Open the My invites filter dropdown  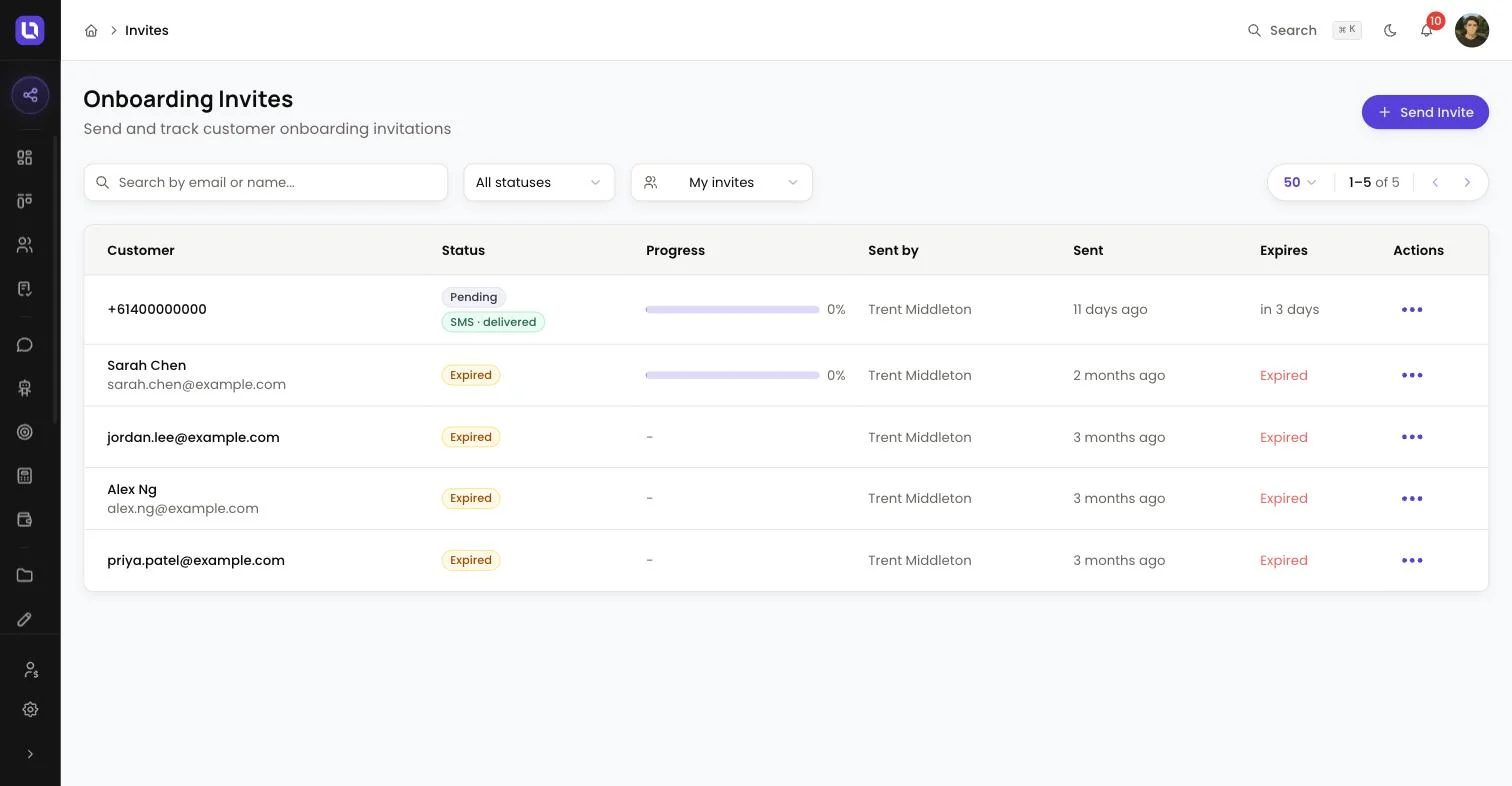(722, 182)
